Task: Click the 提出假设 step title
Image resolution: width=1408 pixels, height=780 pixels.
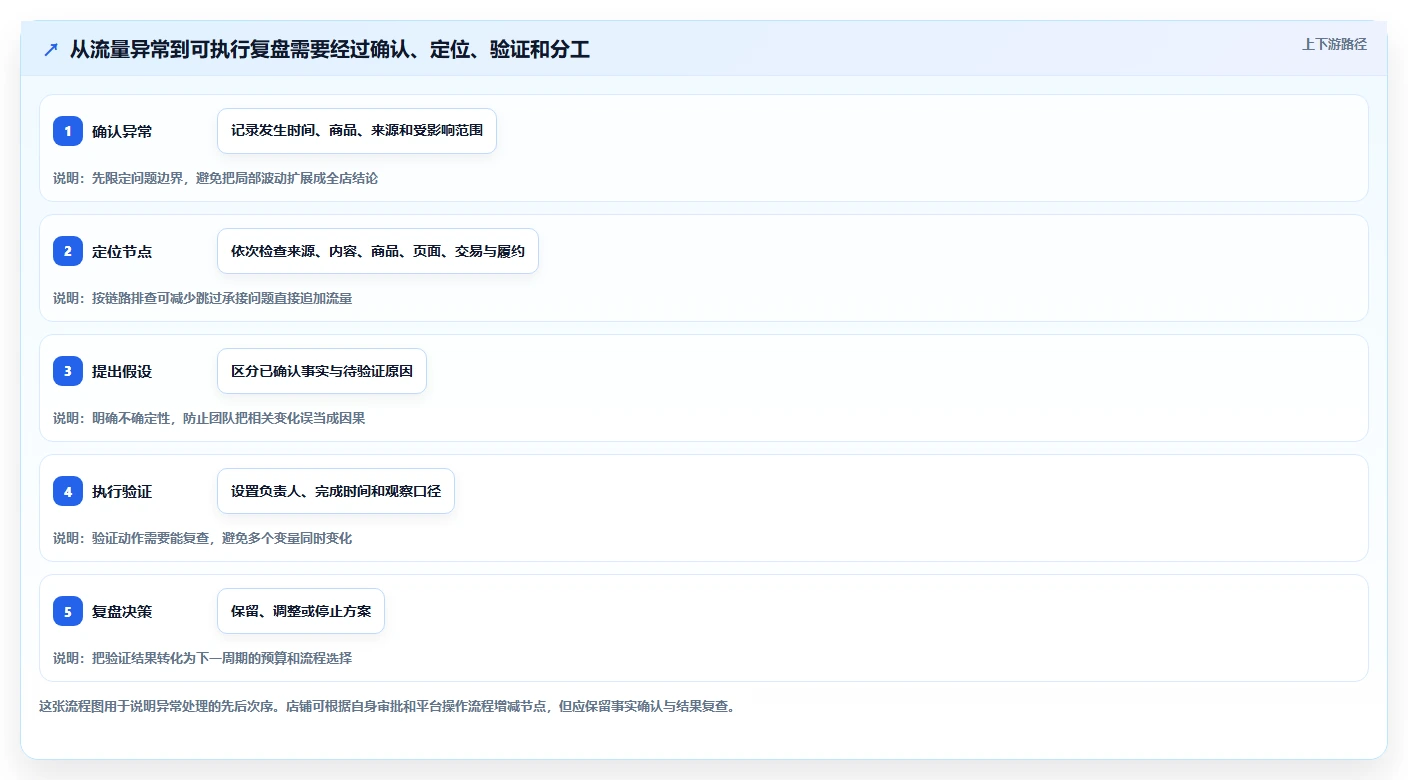Action: (122, 371)
